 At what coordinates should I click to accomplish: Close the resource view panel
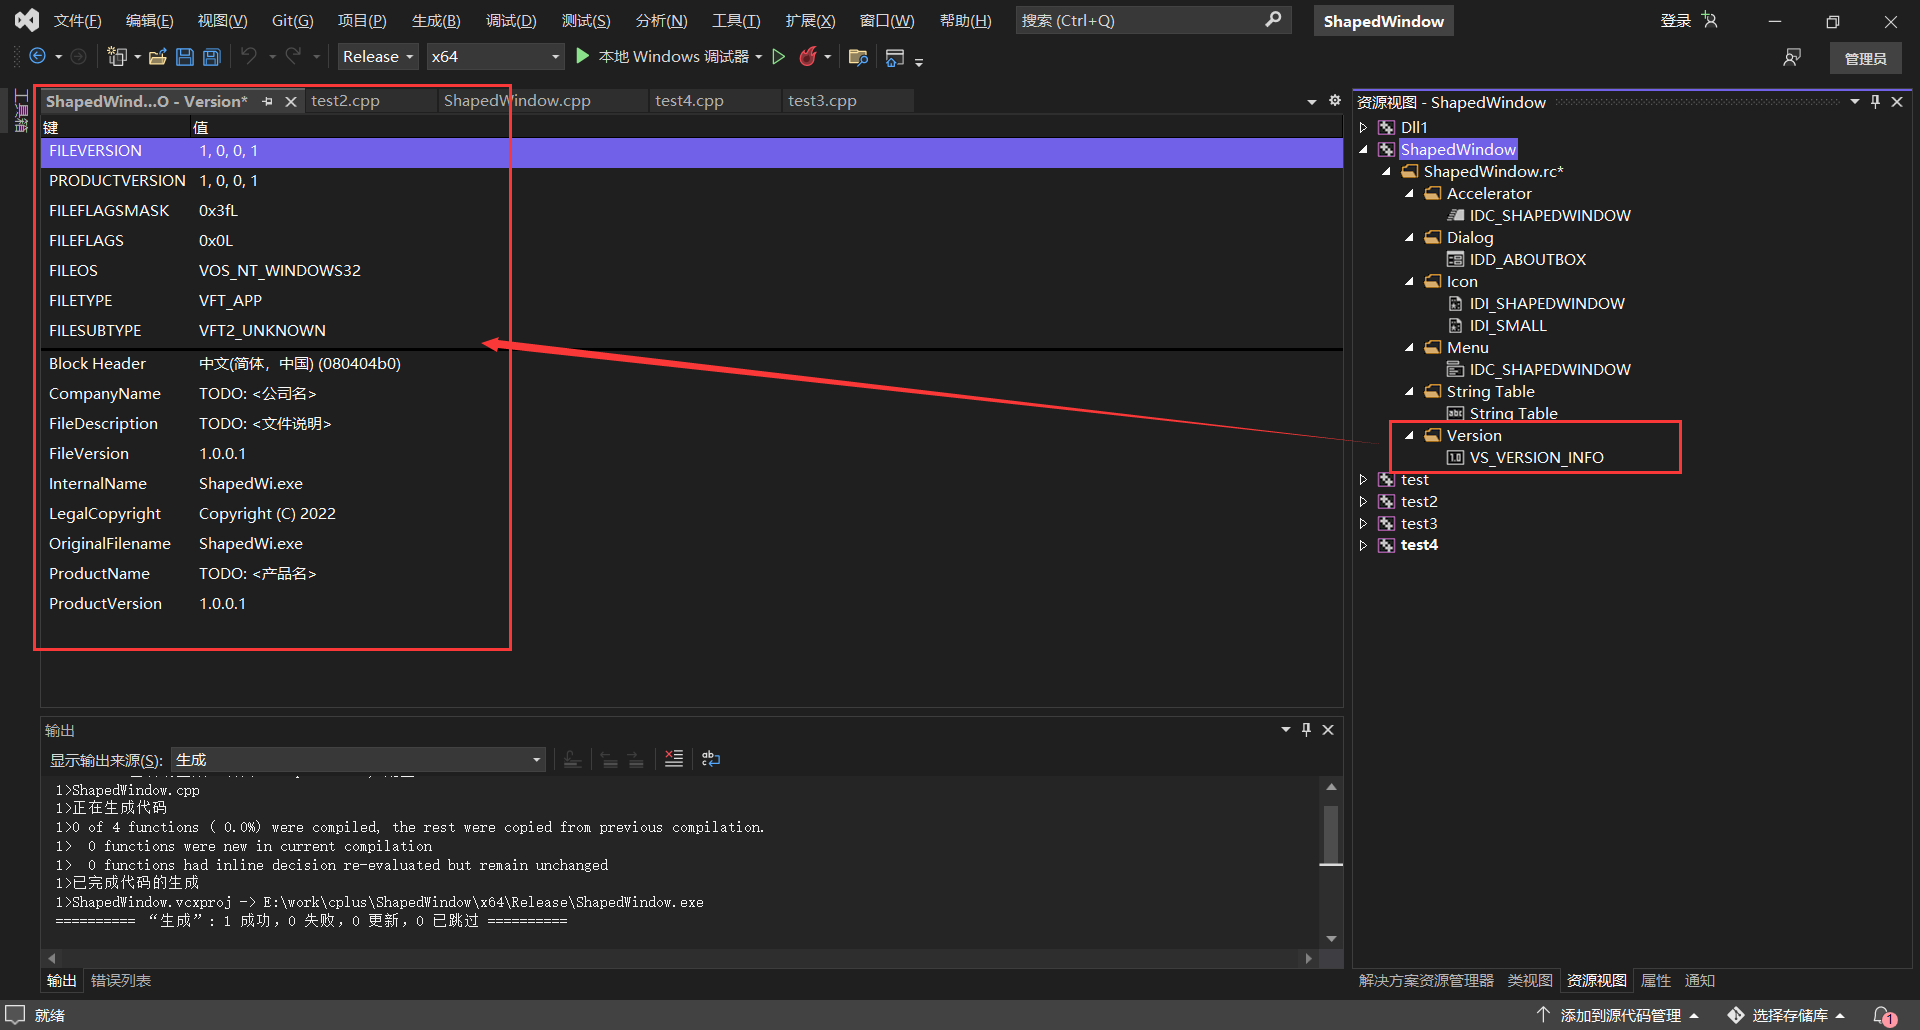1897,102
